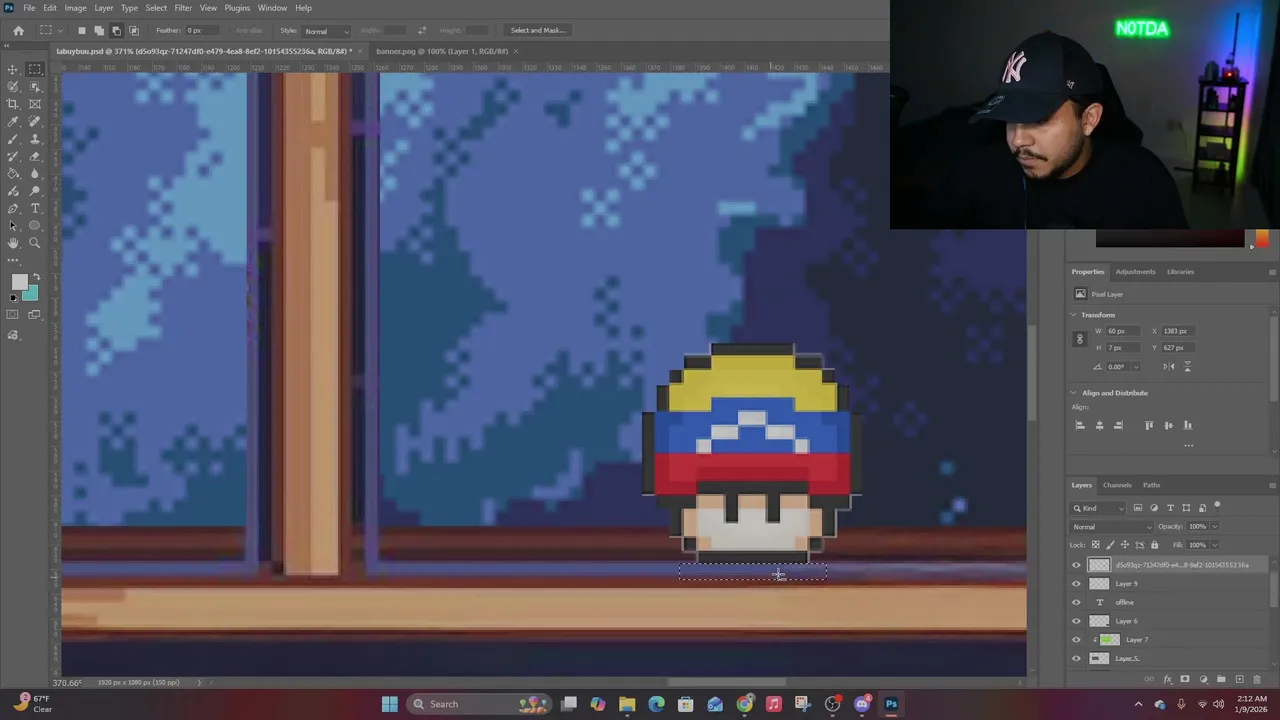Hide Layer 9 with eye icon
Viewport: 1280px width, 720px height.
click(x=1077, y=584)
